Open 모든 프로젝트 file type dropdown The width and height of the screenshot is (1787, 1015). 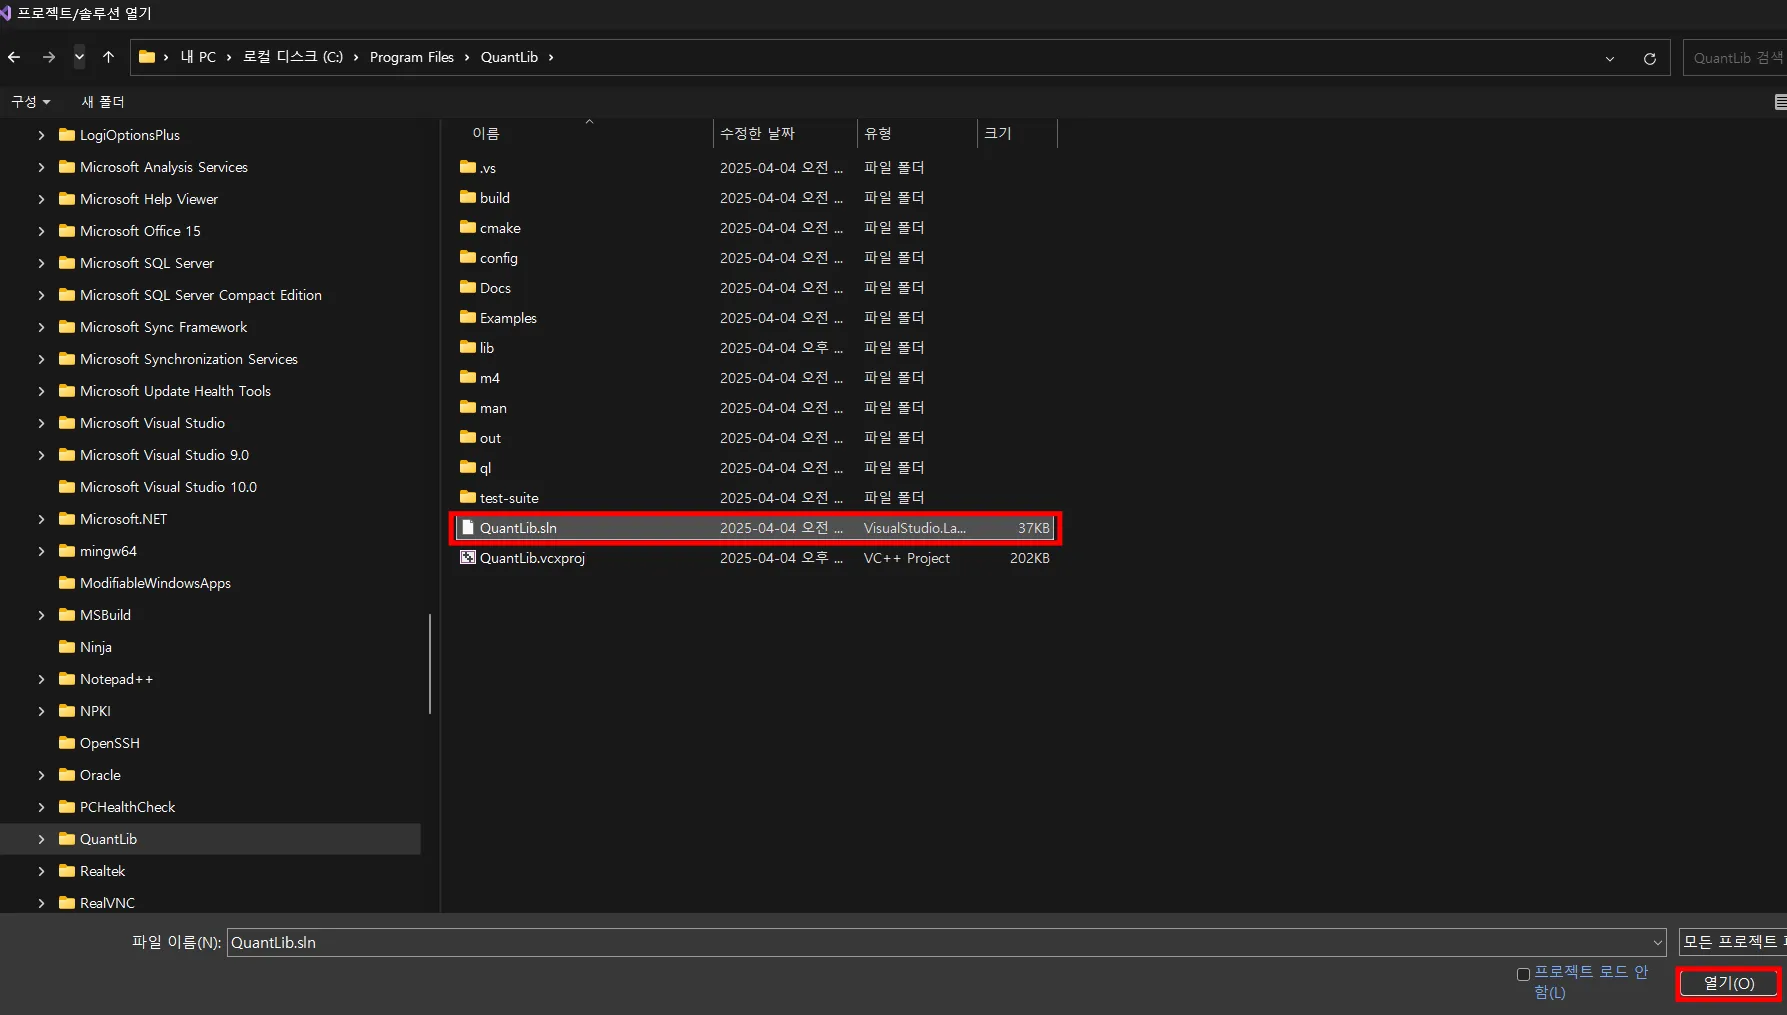1732,942
